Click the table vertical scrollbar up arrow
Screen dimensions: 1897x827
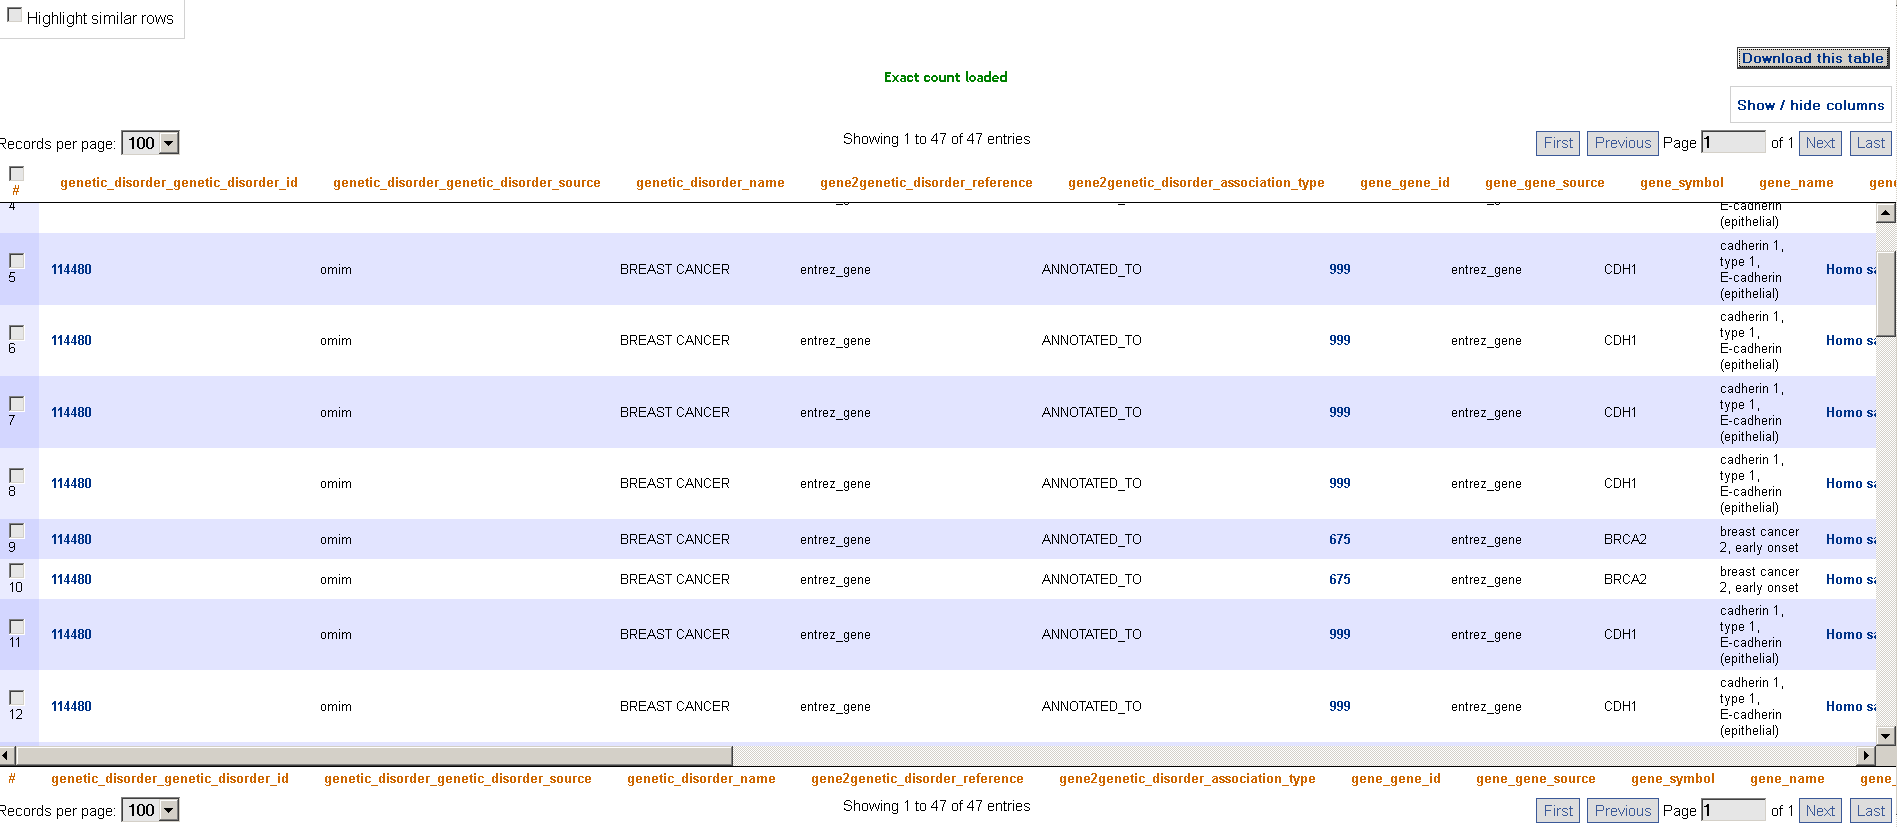[1886, 212]
